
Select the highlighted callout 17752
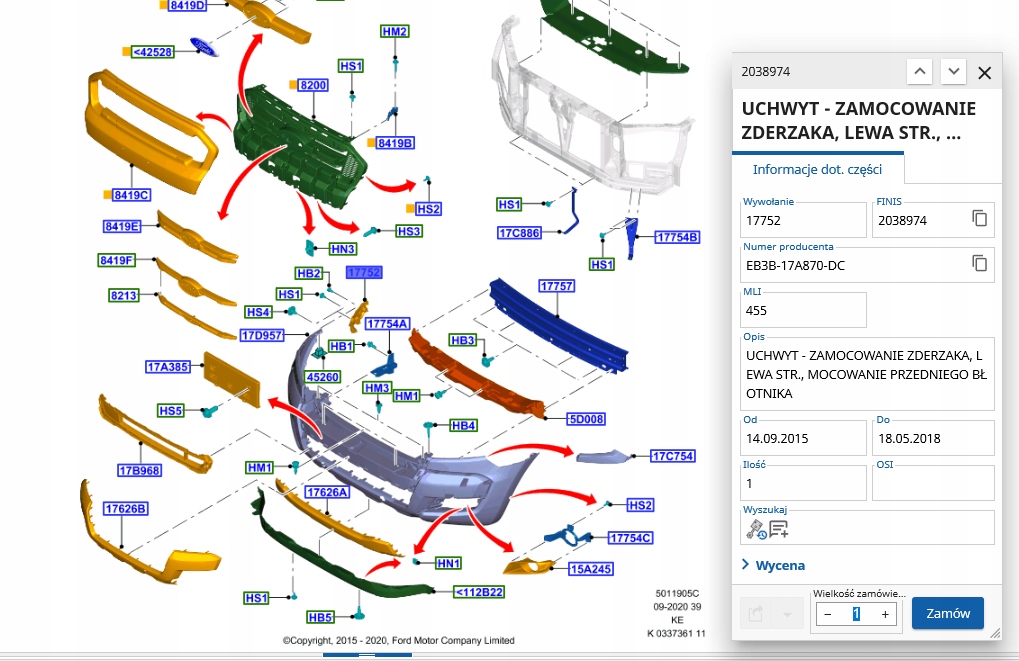[x=364, y=272]
